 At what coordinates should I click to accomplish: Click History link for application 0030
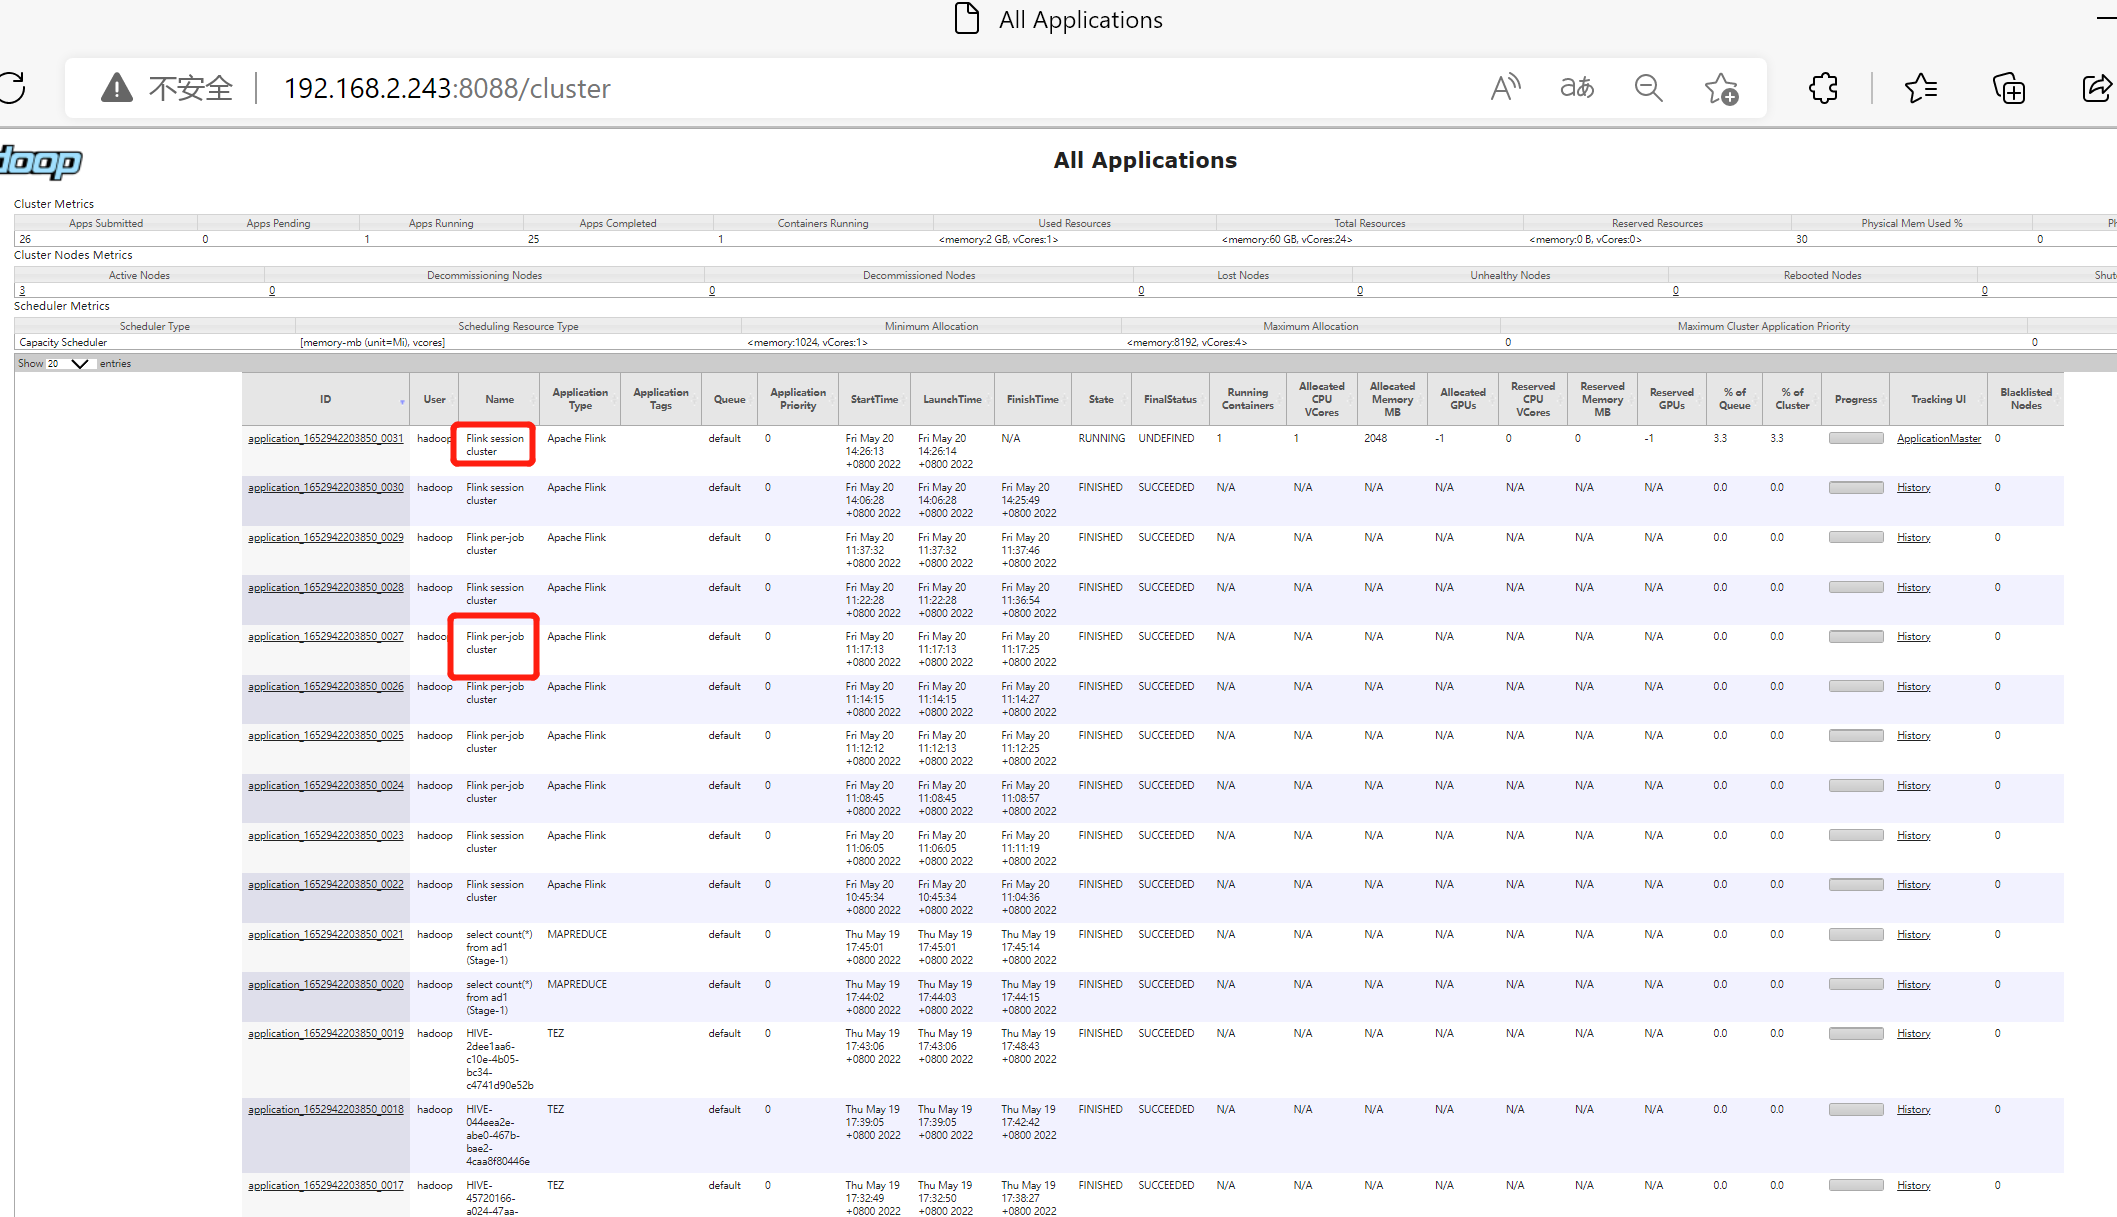[1913, 488]
